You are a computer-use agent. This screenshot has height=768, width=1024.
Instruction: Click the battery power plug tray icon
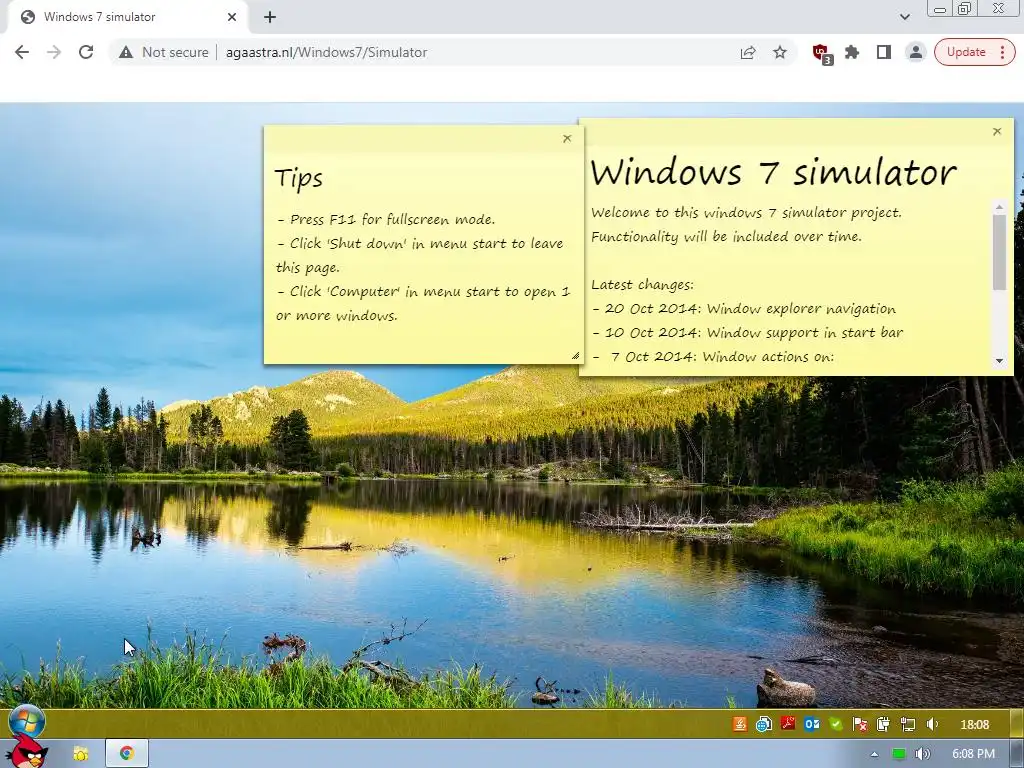click(x=883, y=724)
